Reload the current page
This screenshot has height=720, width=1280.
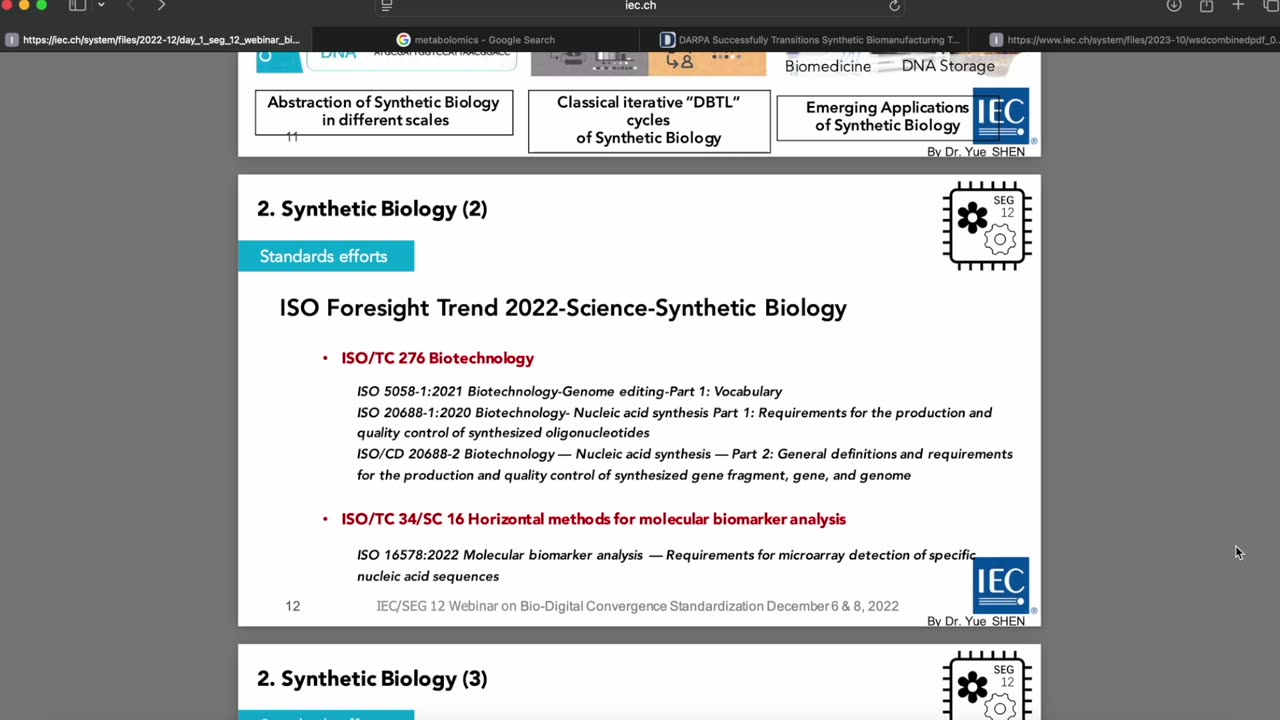pos(894,6)
